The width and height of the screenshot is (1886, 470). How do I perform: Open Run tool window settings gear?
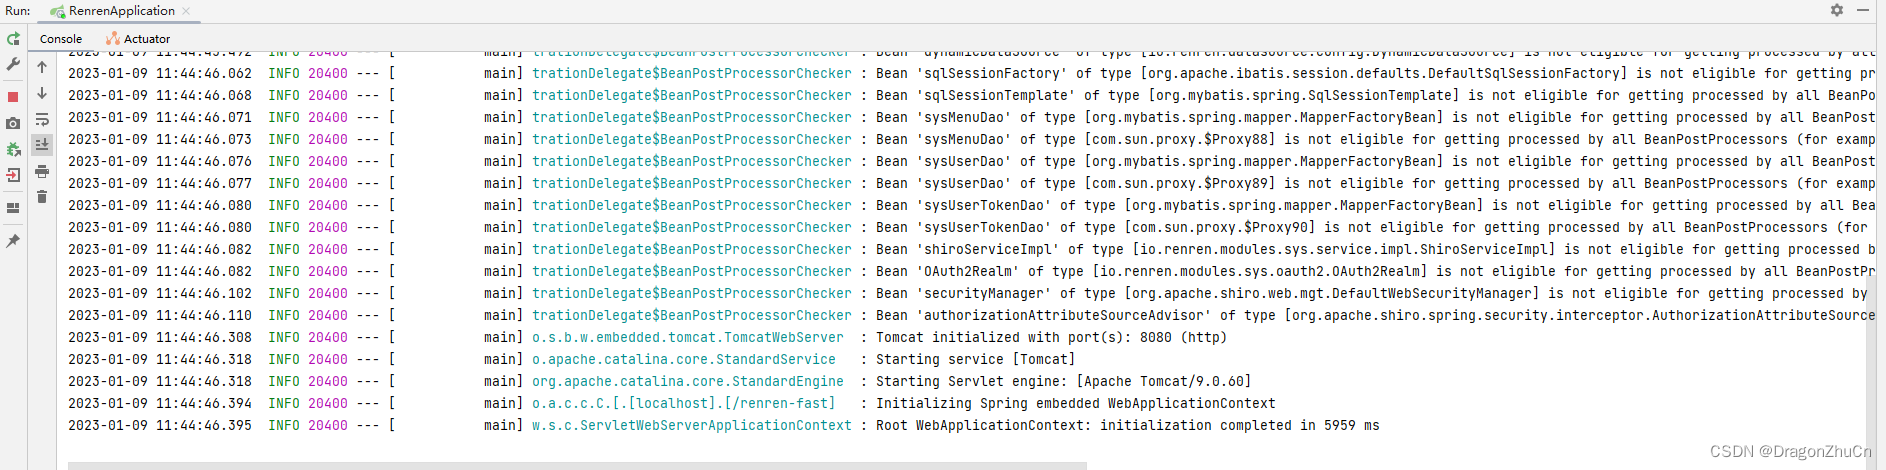(1837, 10)
